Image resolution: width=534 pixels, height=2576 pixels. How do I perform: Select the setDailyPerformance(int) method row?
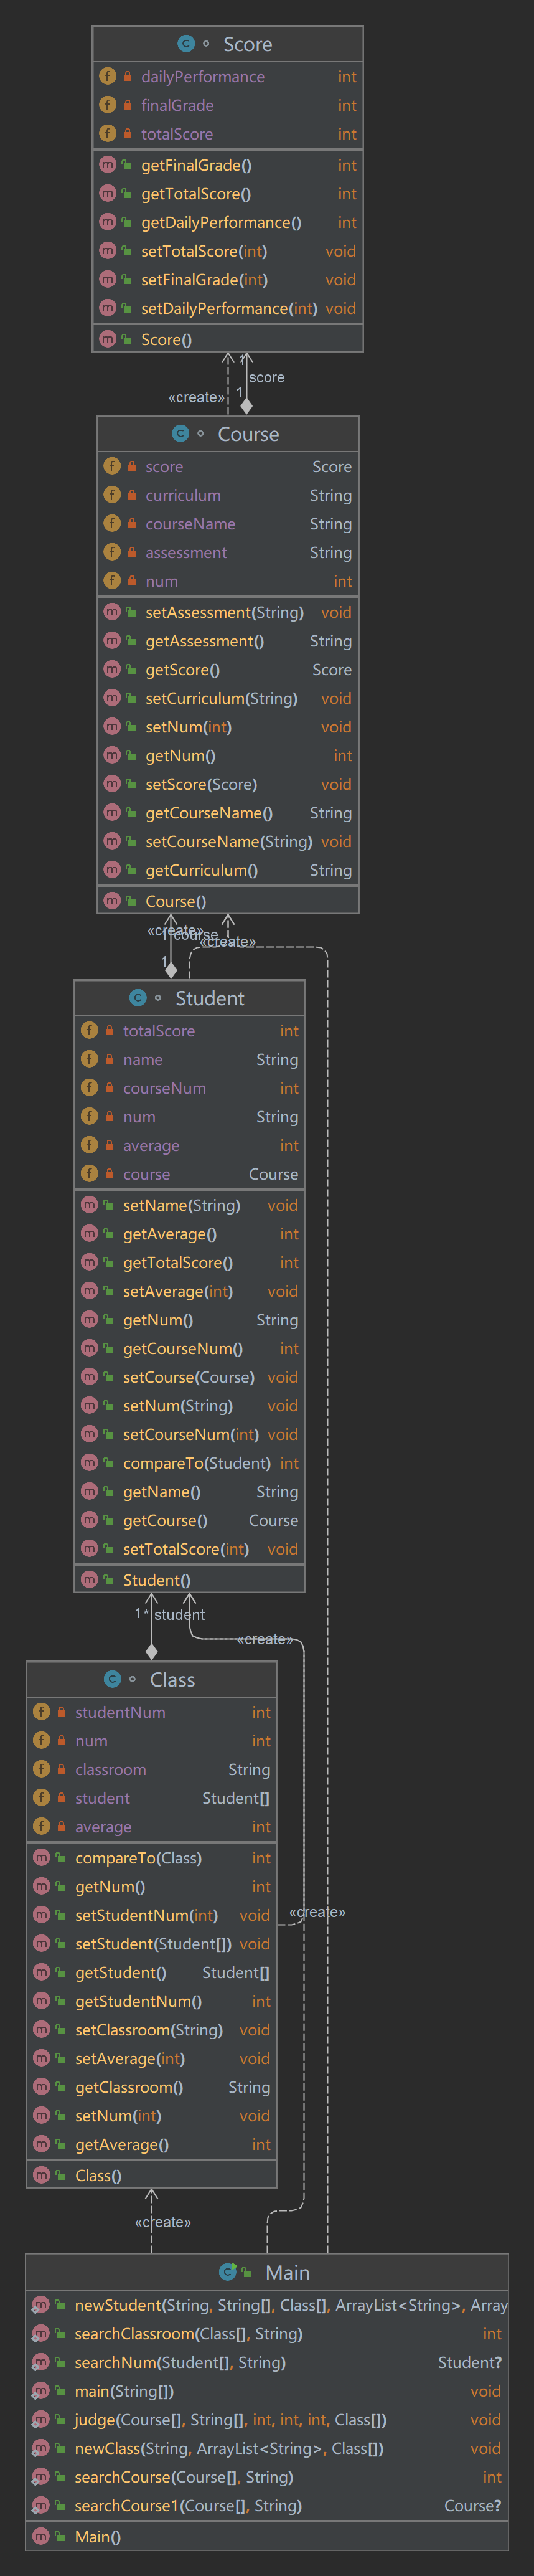pyautogui.click(x=228, y=308)
